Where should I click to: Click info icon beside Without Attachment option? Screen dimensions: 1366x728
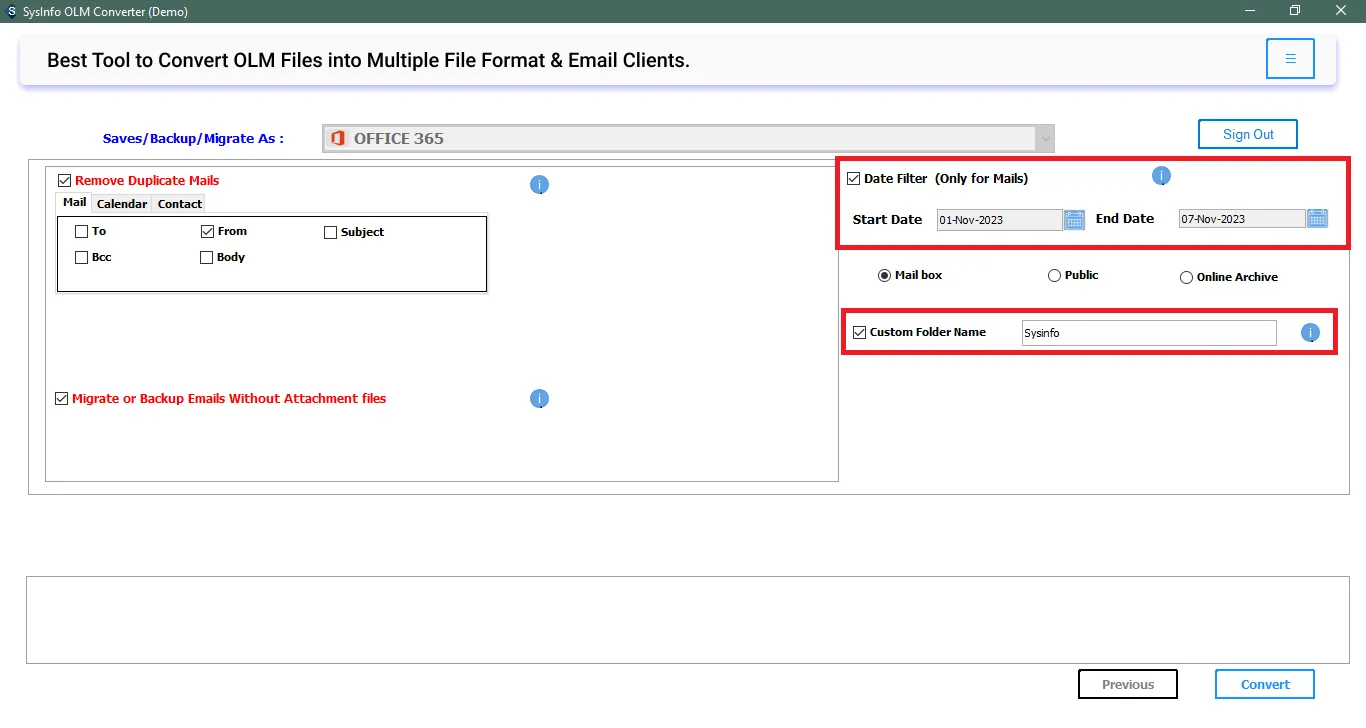click(539, 399)
